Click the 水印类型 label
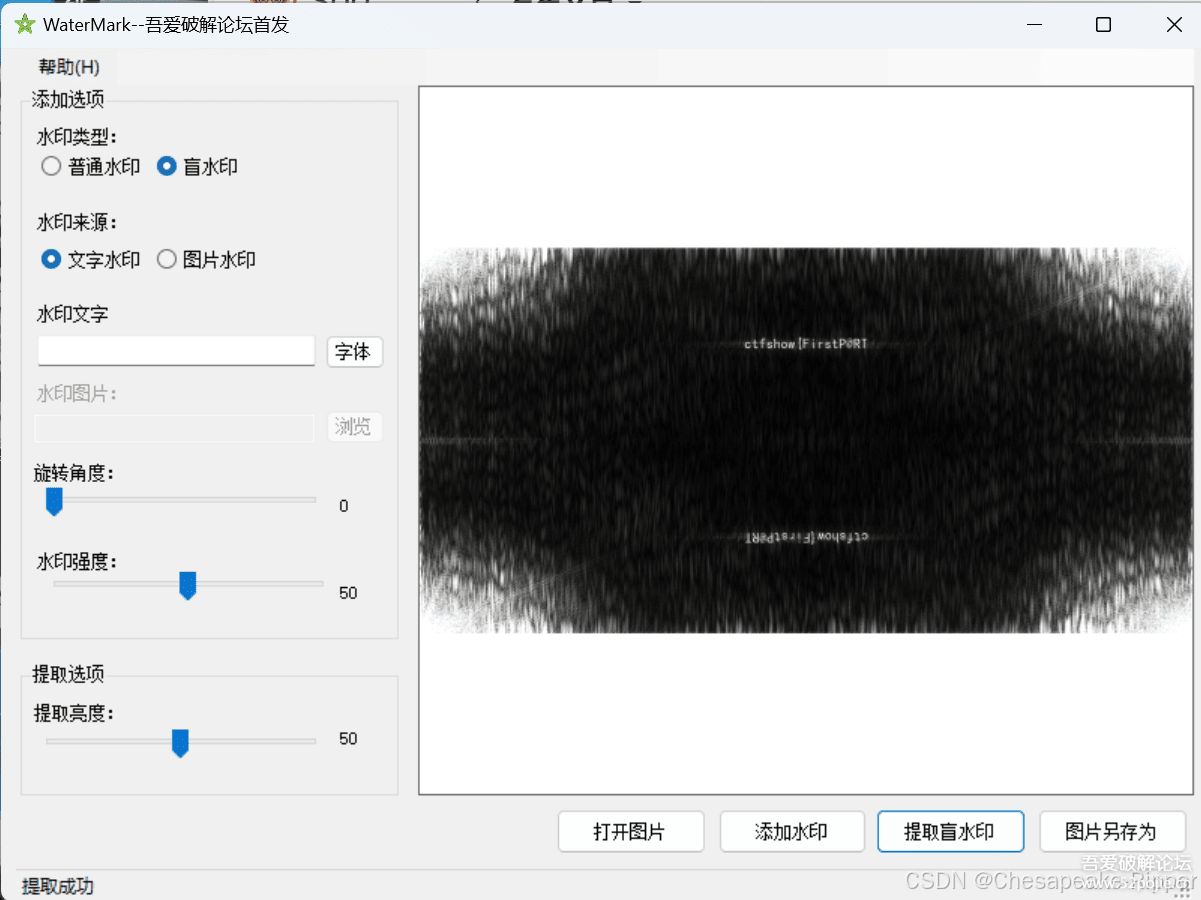The image size is (1201, 900). click(77, 137)
